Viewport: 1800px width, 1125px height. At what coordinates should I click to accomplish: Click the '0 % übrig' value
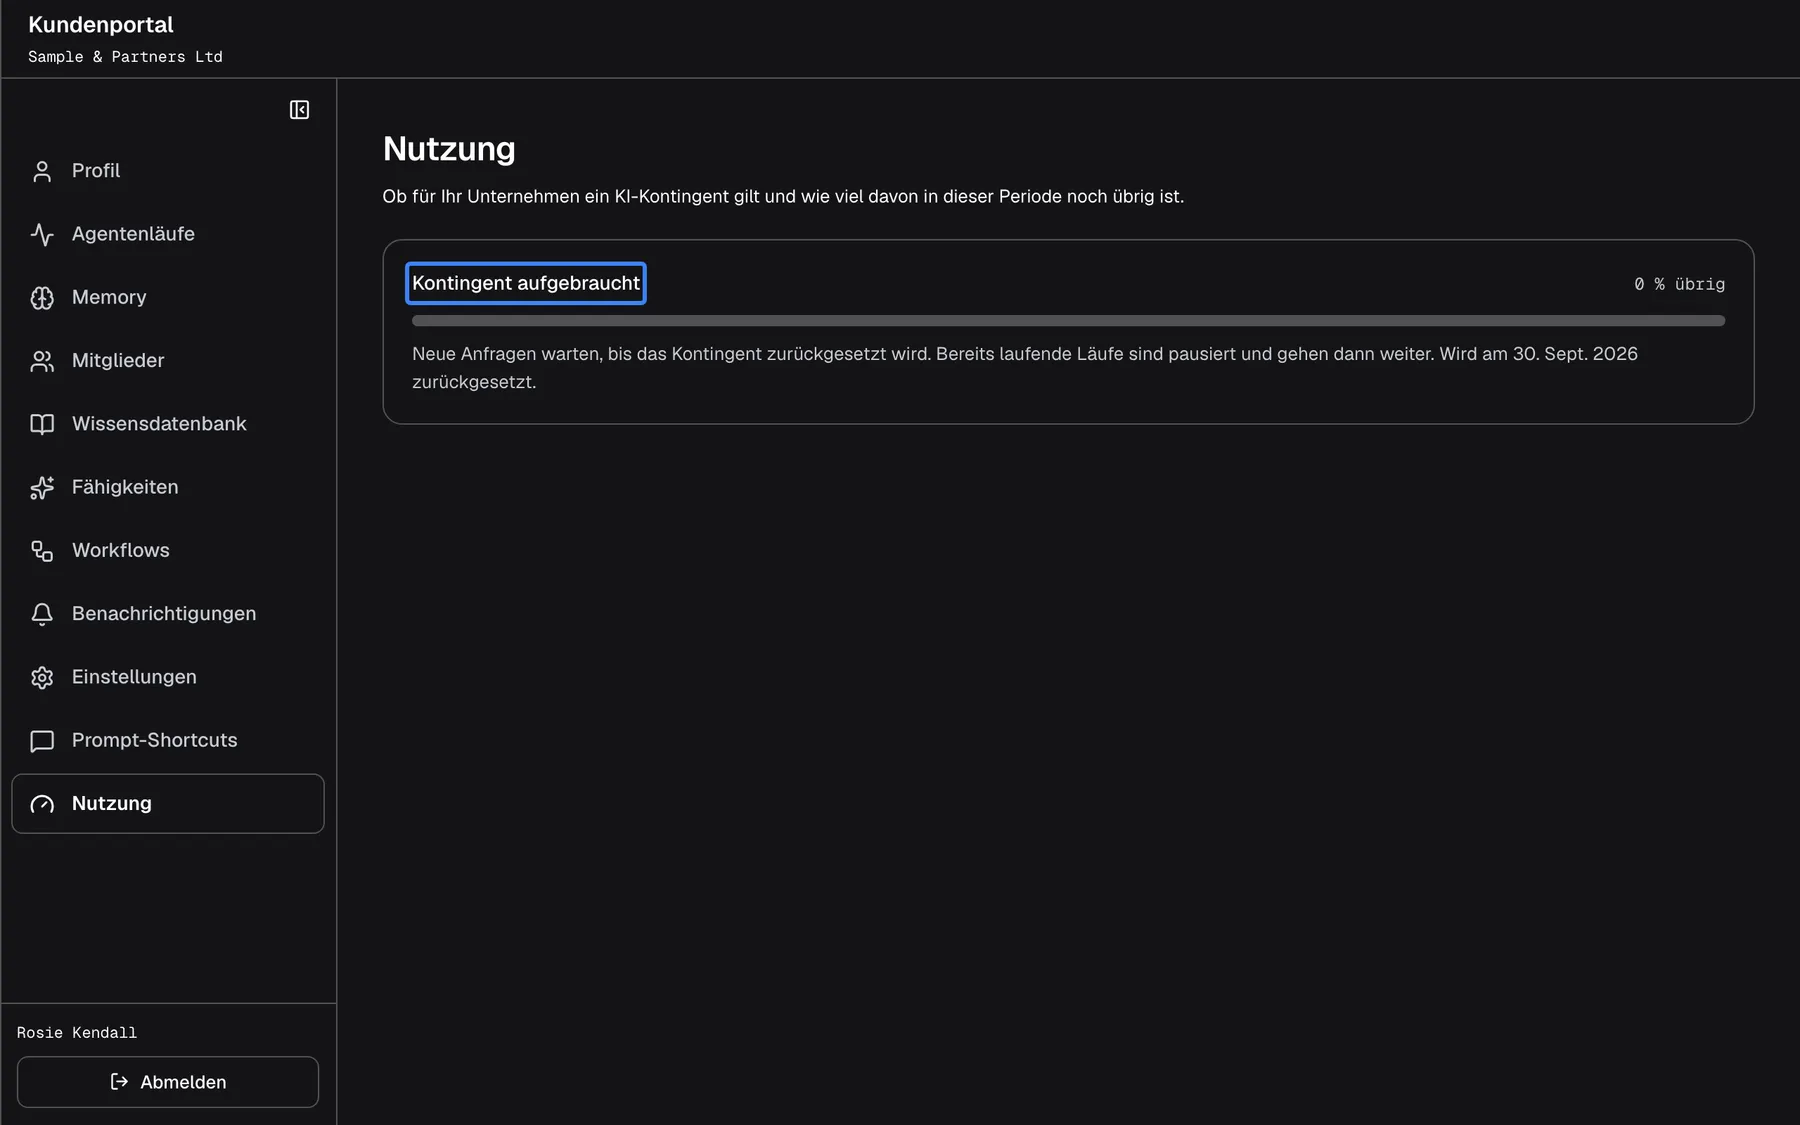pyautogui.click(x=1680, y=284)
